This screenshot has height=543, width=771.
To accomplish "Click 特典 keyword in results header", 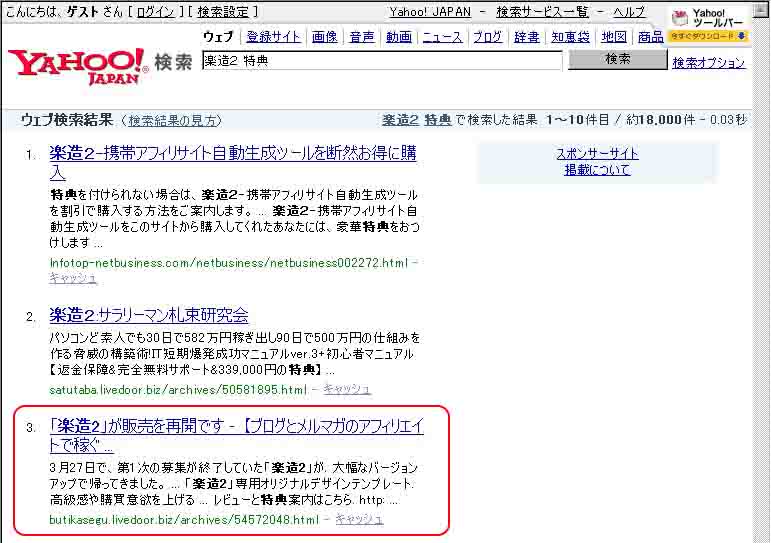I will point(438,120).
